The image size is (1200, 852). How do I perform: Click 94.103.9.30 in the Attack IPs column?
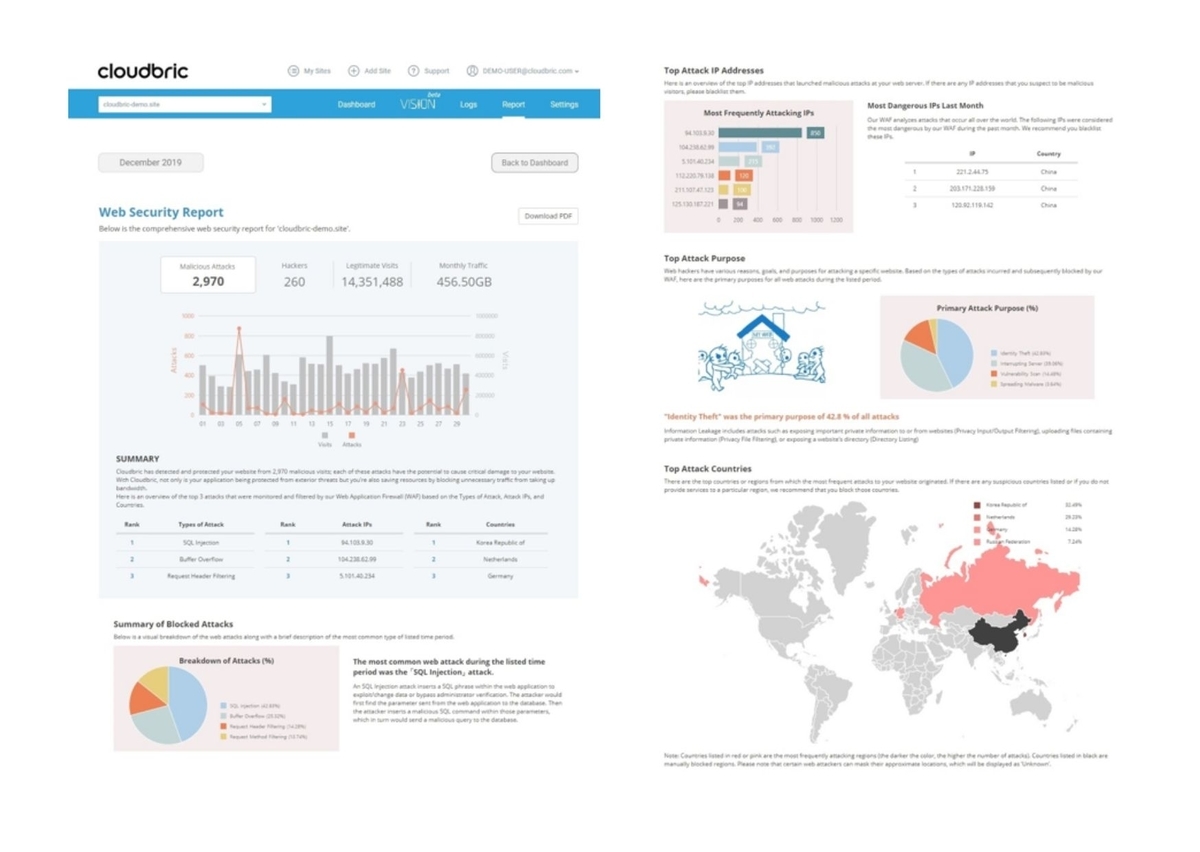[x=358, y=543]
